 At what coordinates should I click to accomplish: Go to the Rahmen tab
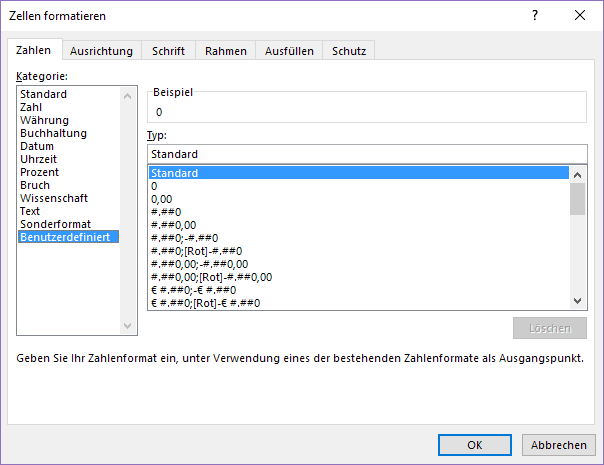[226, 51]
